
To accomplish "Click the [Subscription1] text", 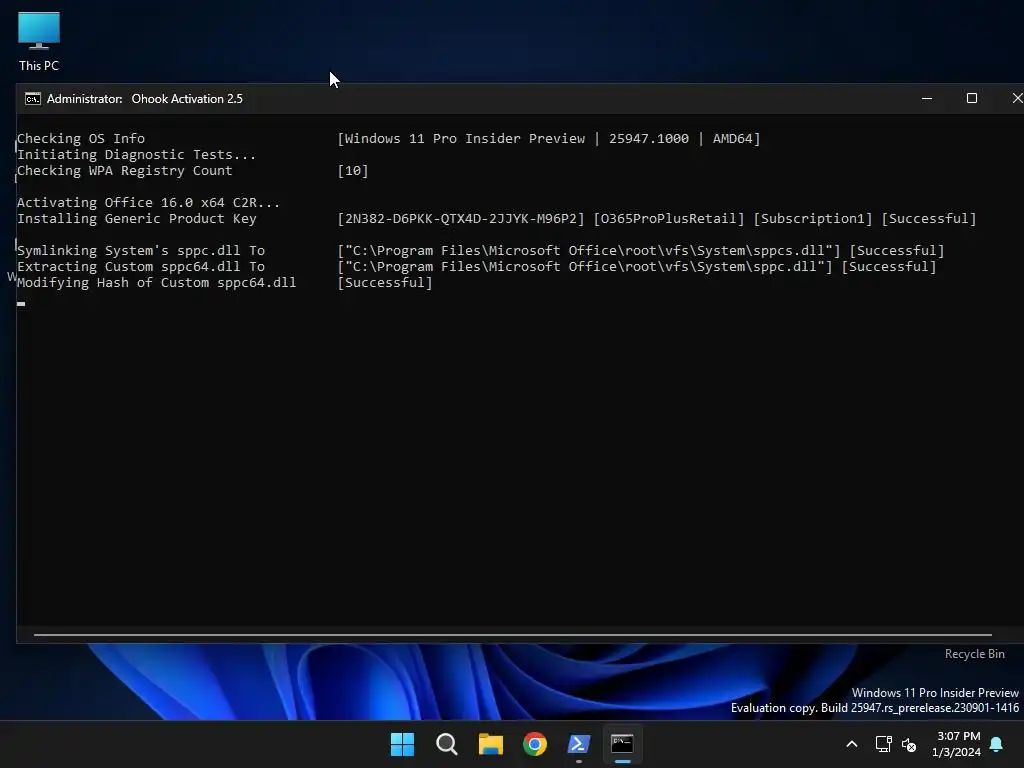I will [x=813, y=219].
